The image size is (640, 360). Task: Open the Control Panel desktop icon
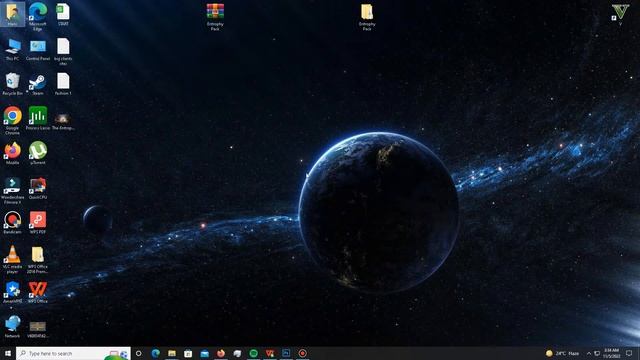pos(38,49)
